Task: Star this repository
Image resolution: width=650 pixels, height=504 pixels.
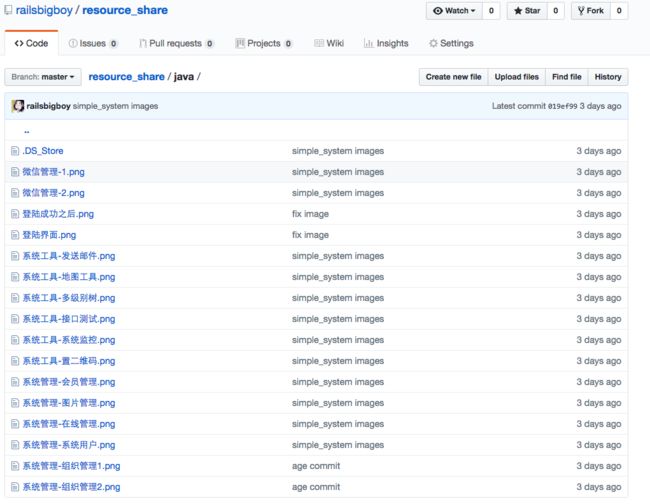Action: [527, 11]
